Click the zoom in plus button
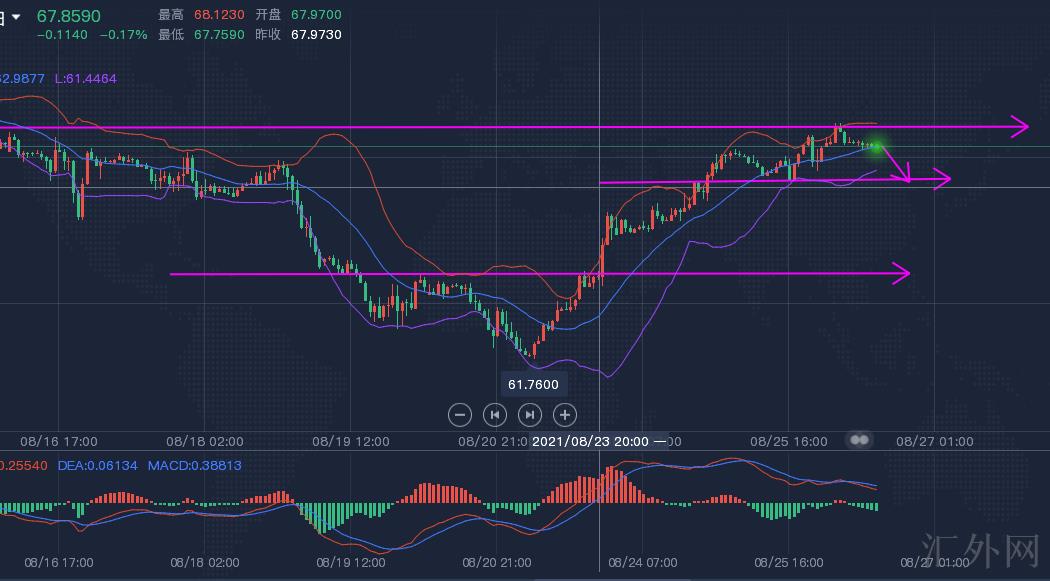This screenshot has height=581, width=1050. [x=565, y=414]
